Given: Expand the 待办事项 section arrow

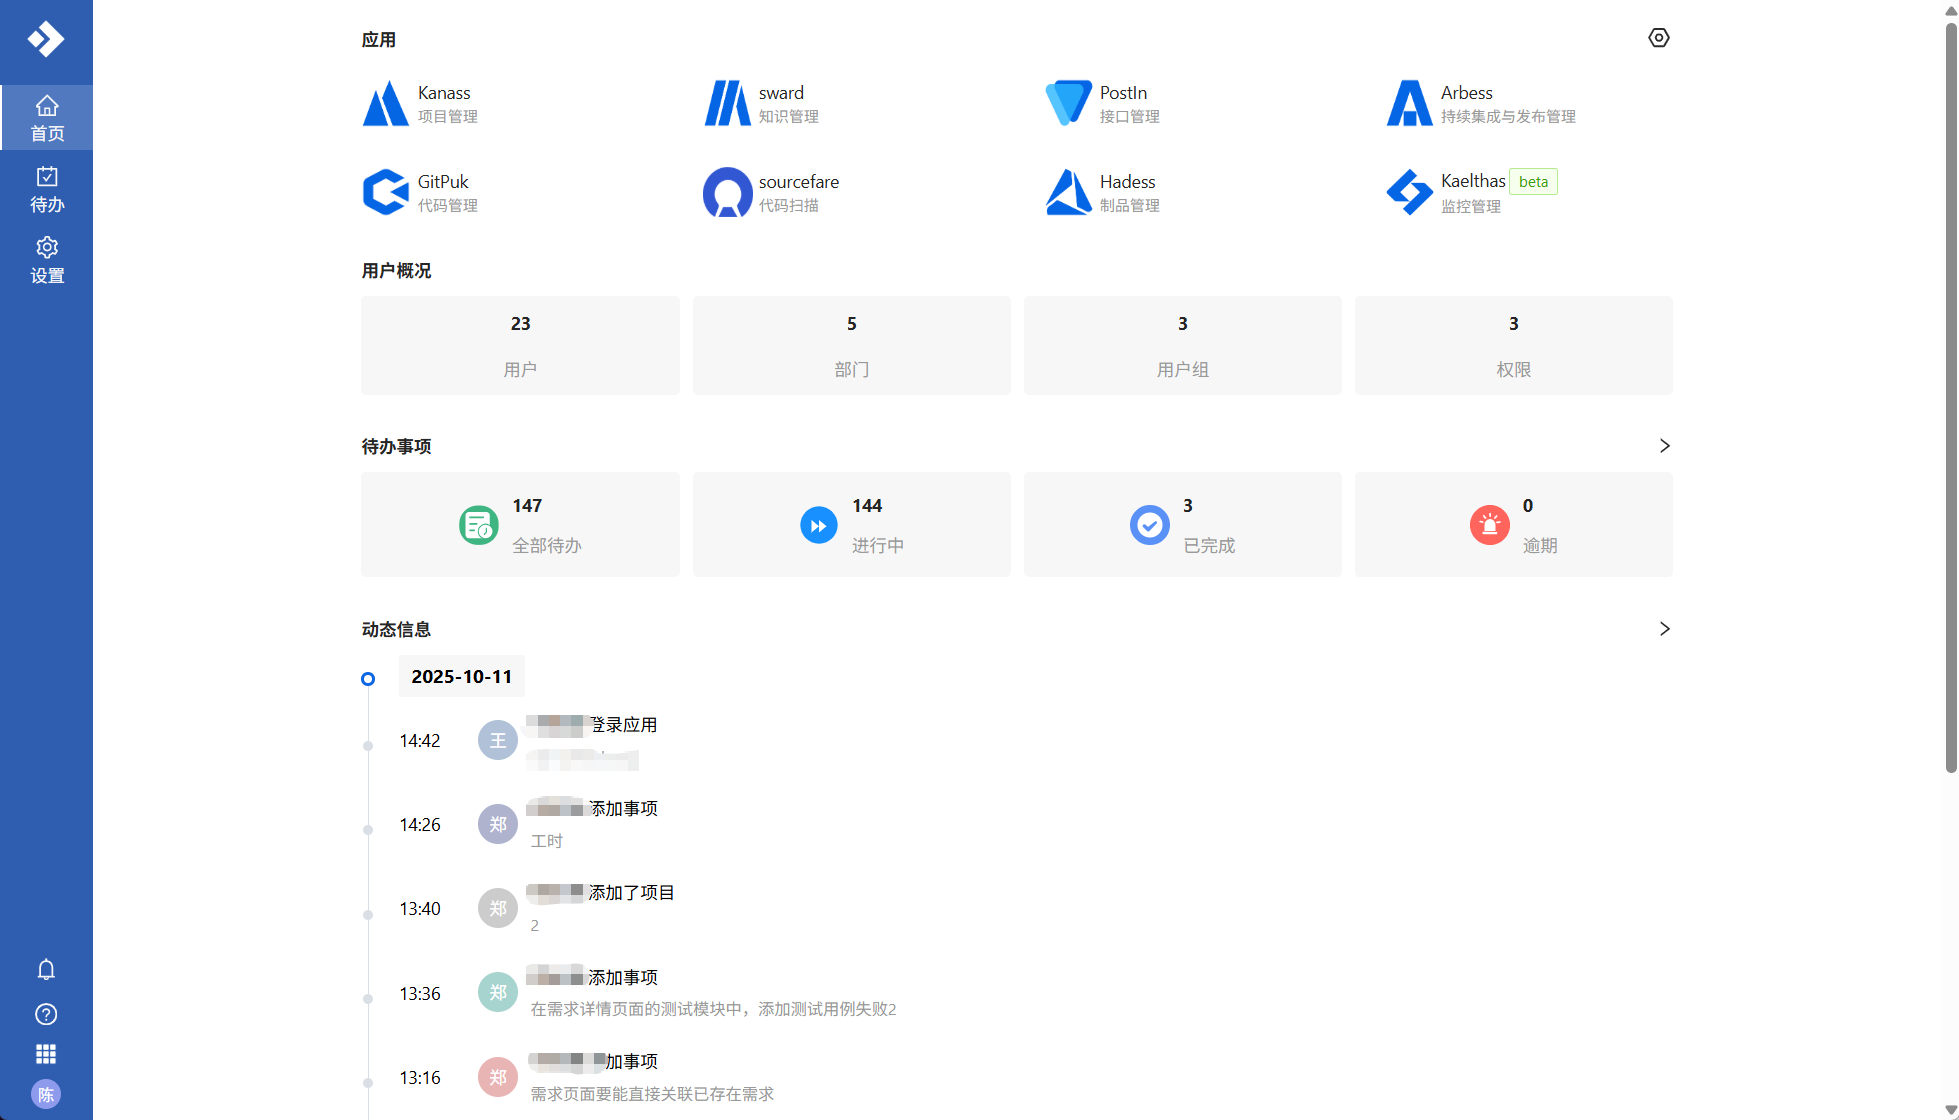Looking at the screenshot, I should pos(1664,446).
